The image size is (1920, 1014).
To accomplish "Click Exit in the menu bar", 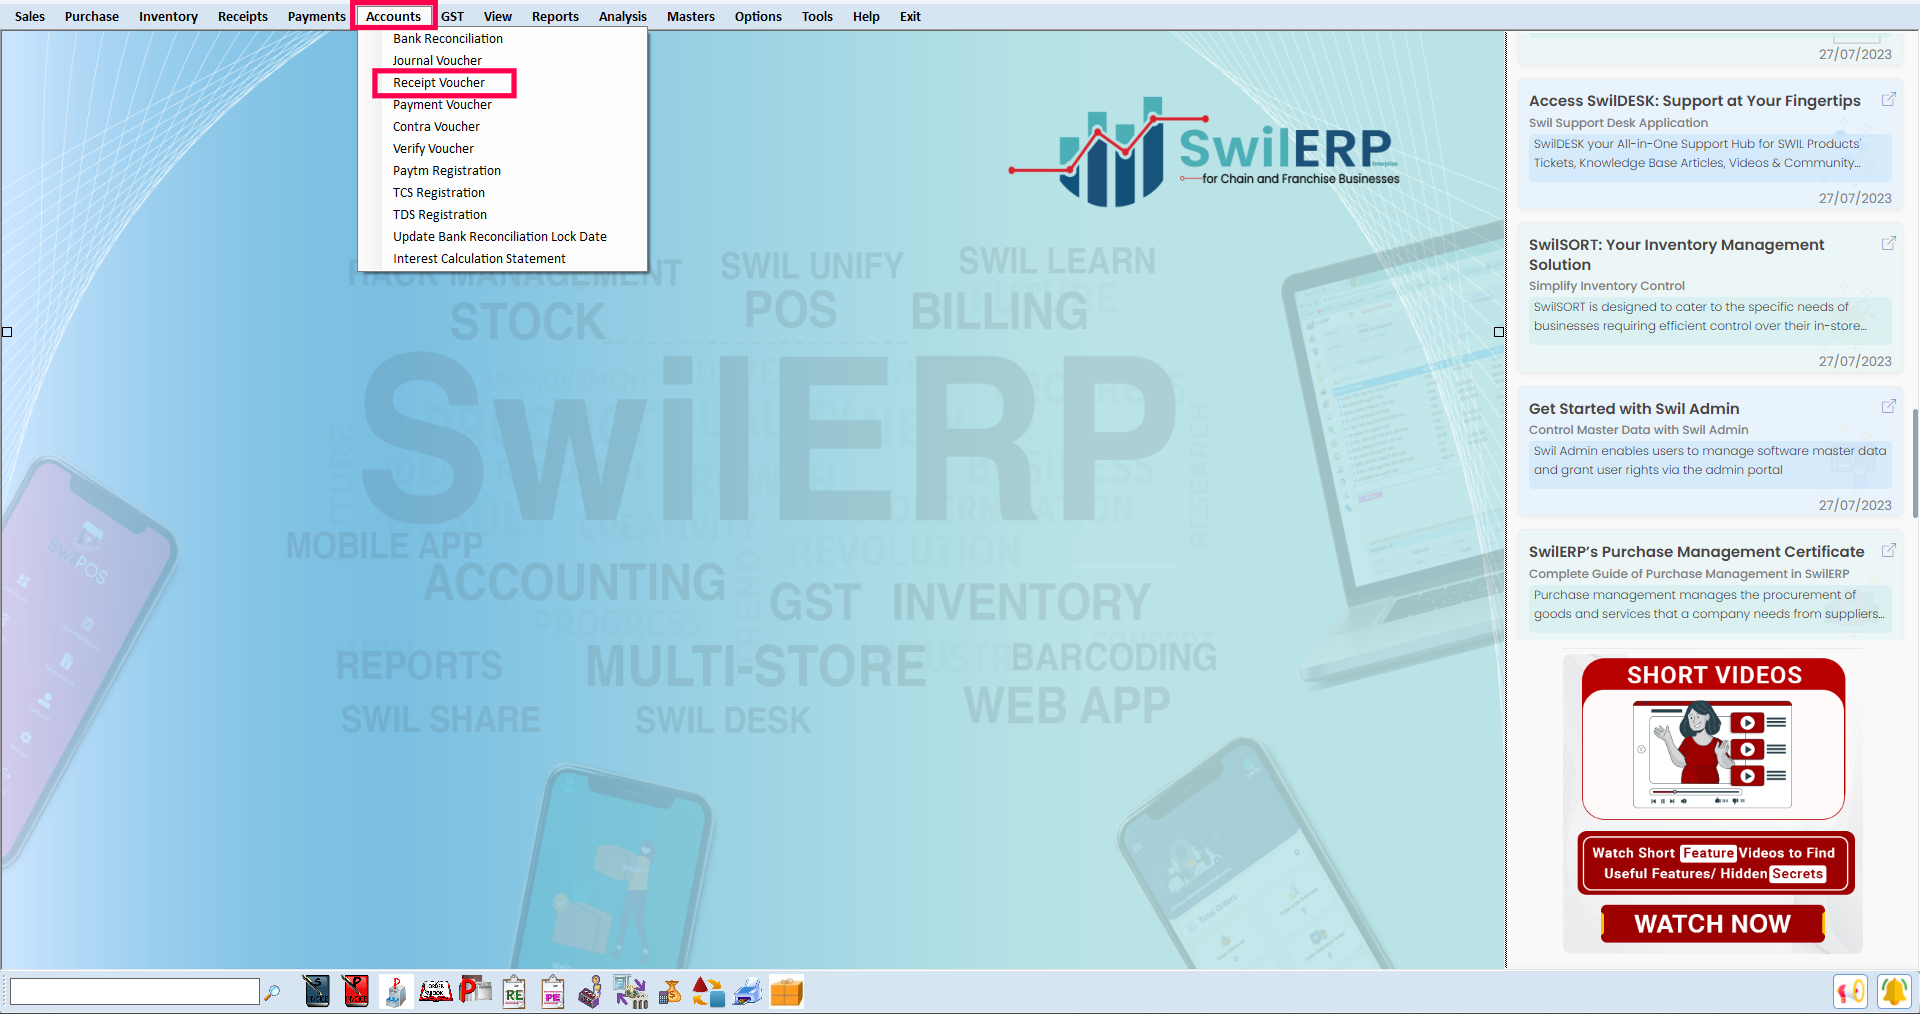I will [910, 16].
